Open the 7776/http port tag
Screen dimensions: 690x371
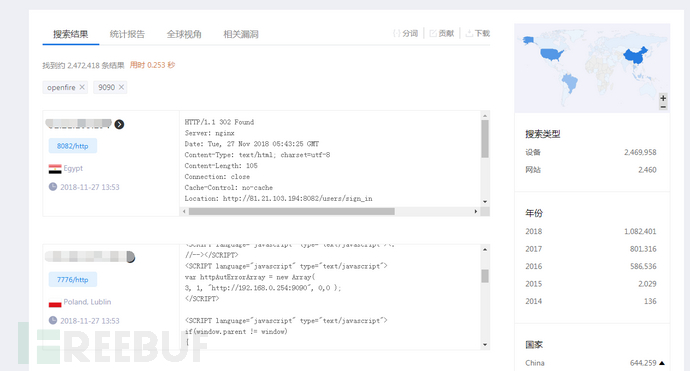pyautogui.click(x=73, y=279)
